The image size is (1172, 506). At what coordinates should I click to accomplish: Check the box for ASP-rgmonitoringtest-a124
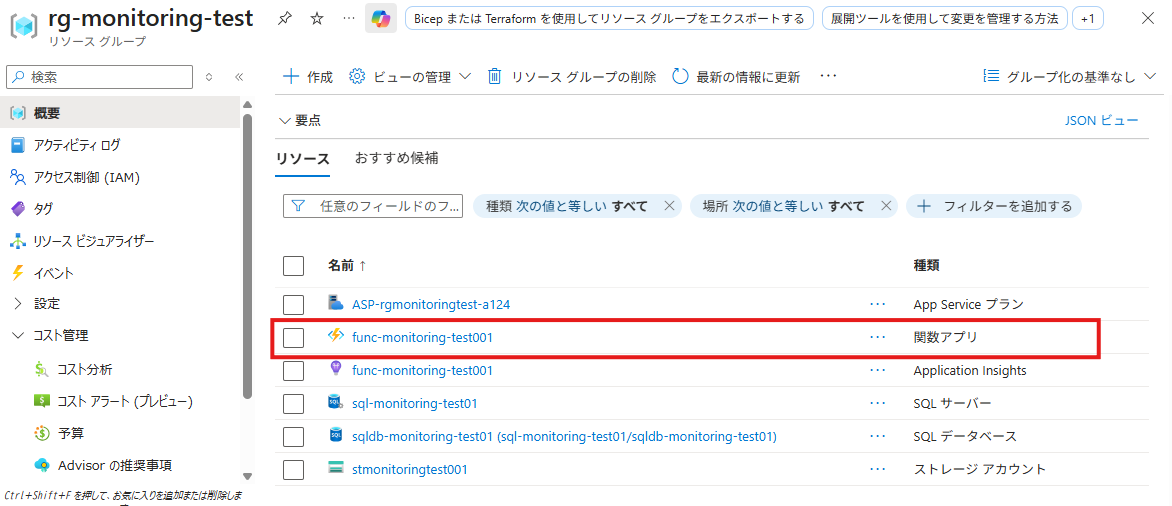pos(293,304)
